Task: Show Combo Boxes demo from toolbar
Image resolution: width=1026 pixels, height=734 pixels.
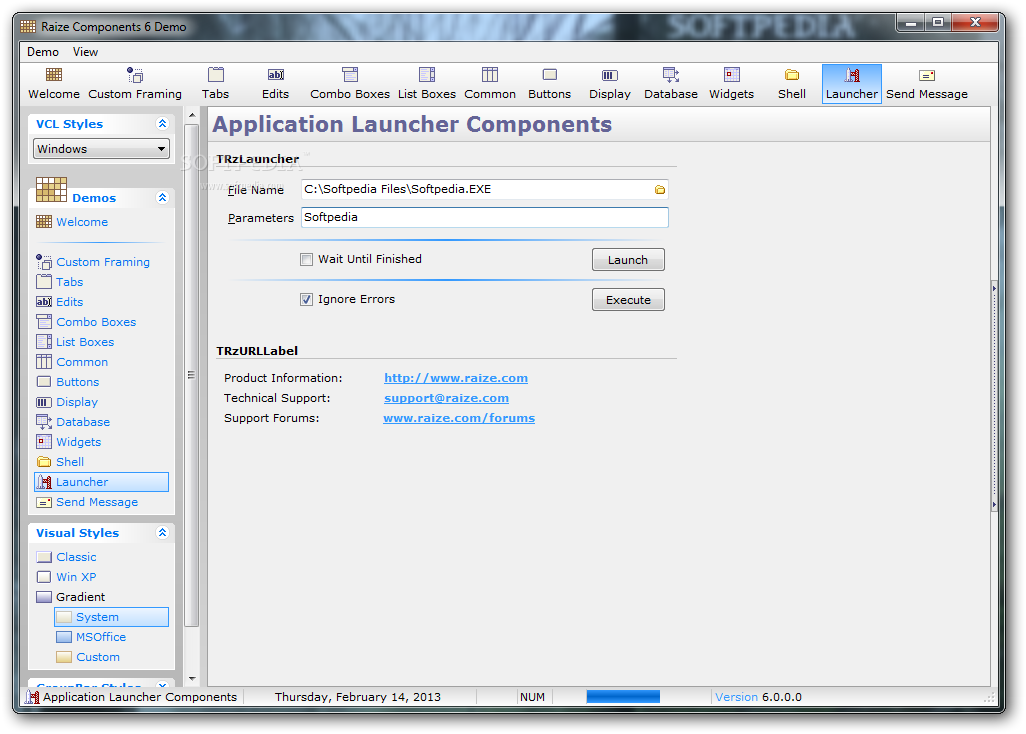Action: coord(350,84)
